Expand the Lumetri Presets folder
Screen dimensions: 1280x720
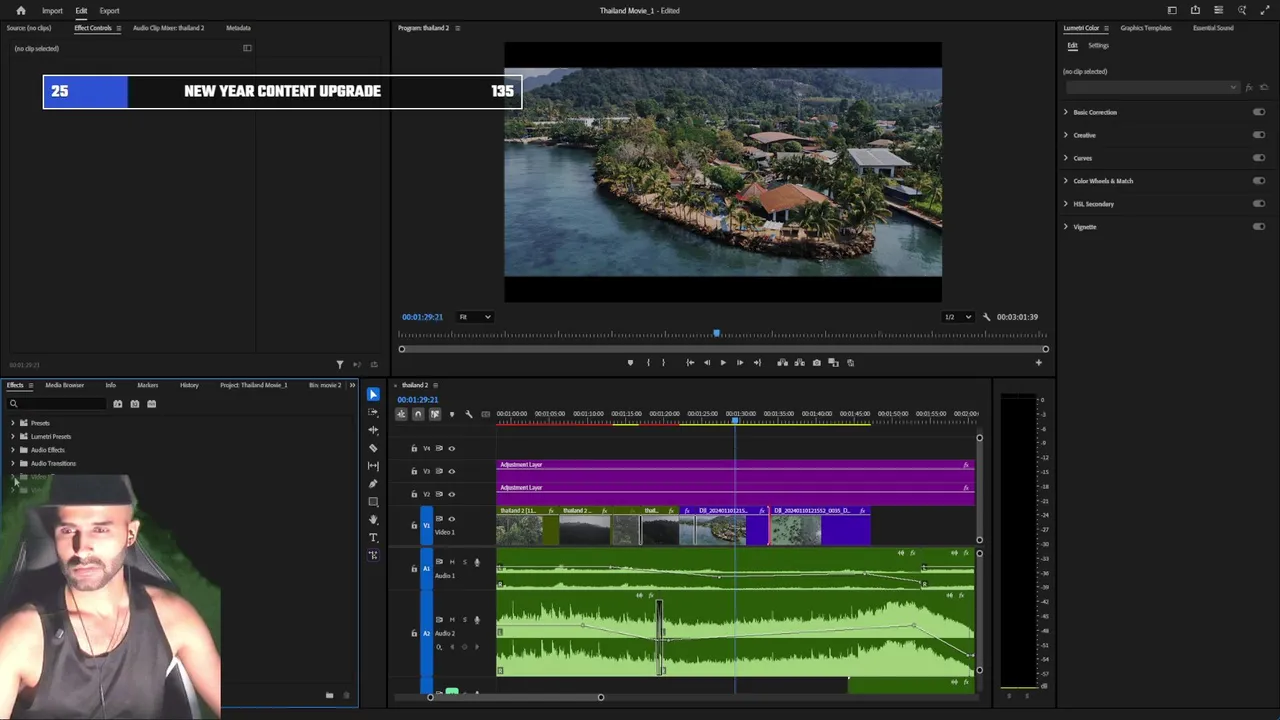pyautogui.click(x=13, y=437)
